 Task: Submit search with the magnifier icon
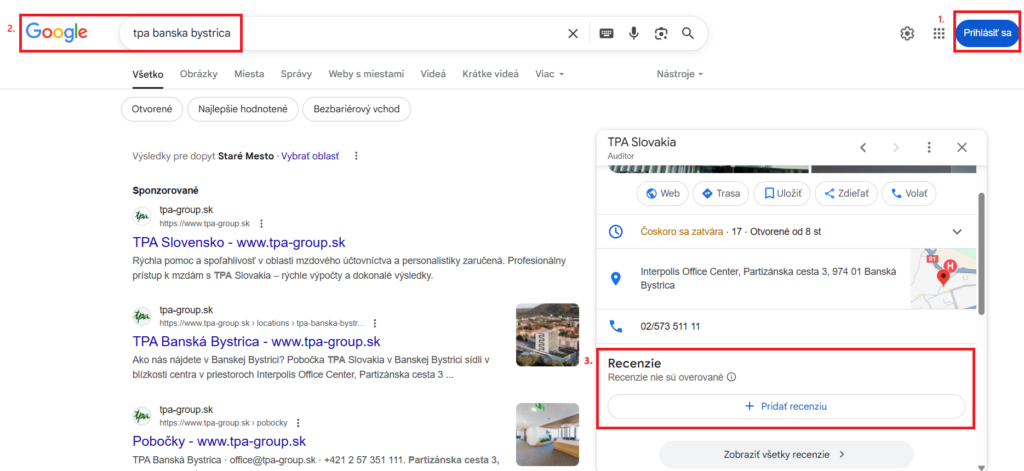point(688,33)
